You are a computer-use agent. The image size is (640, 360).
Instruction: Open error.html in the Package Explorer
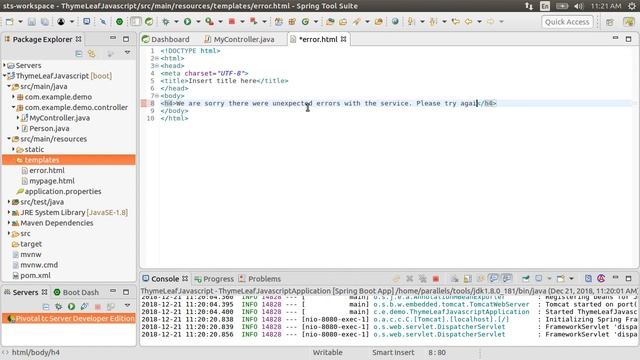click(x=47, y=170)
